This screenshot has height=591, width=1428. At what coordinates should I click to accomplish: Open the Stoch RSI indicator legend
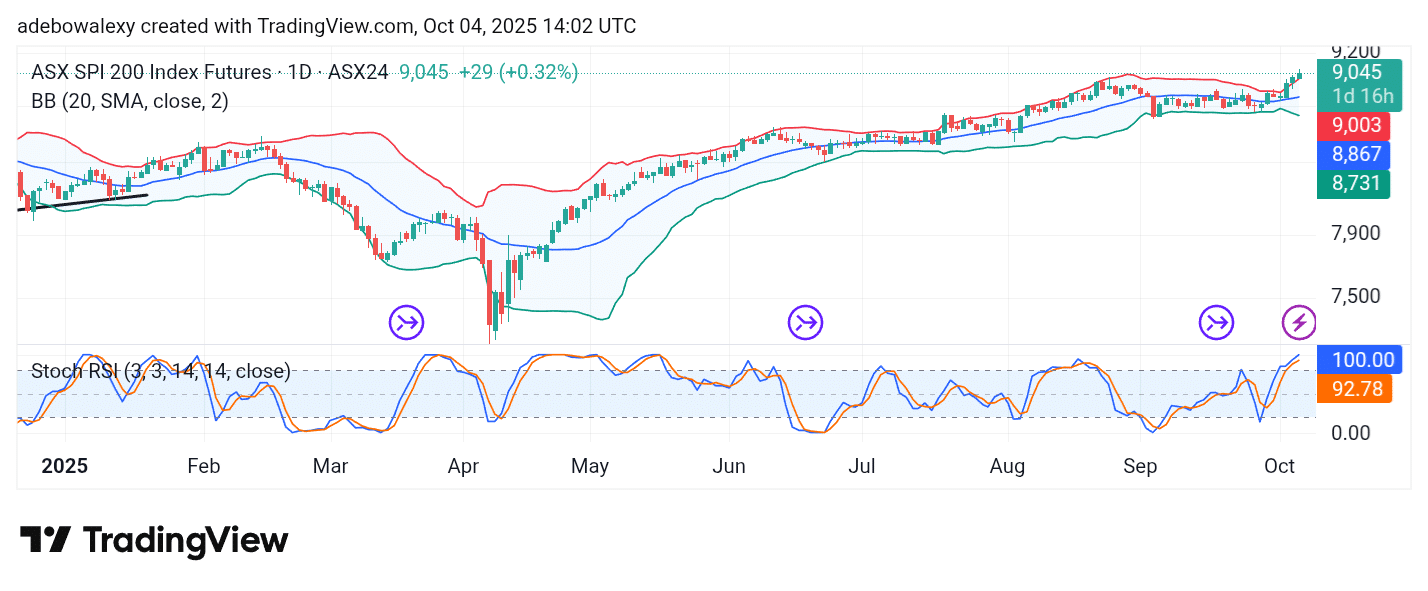click(160, 371)
